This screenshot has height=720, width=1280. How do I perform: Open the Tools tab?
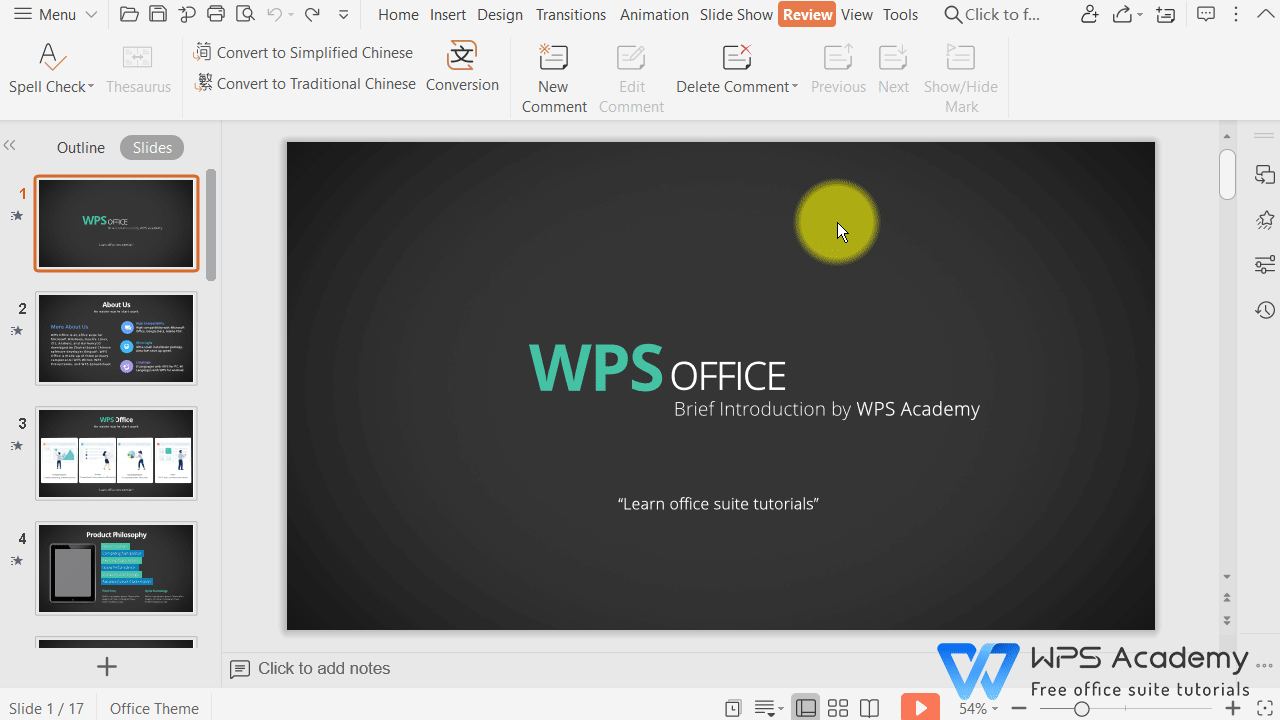[900, 14]
